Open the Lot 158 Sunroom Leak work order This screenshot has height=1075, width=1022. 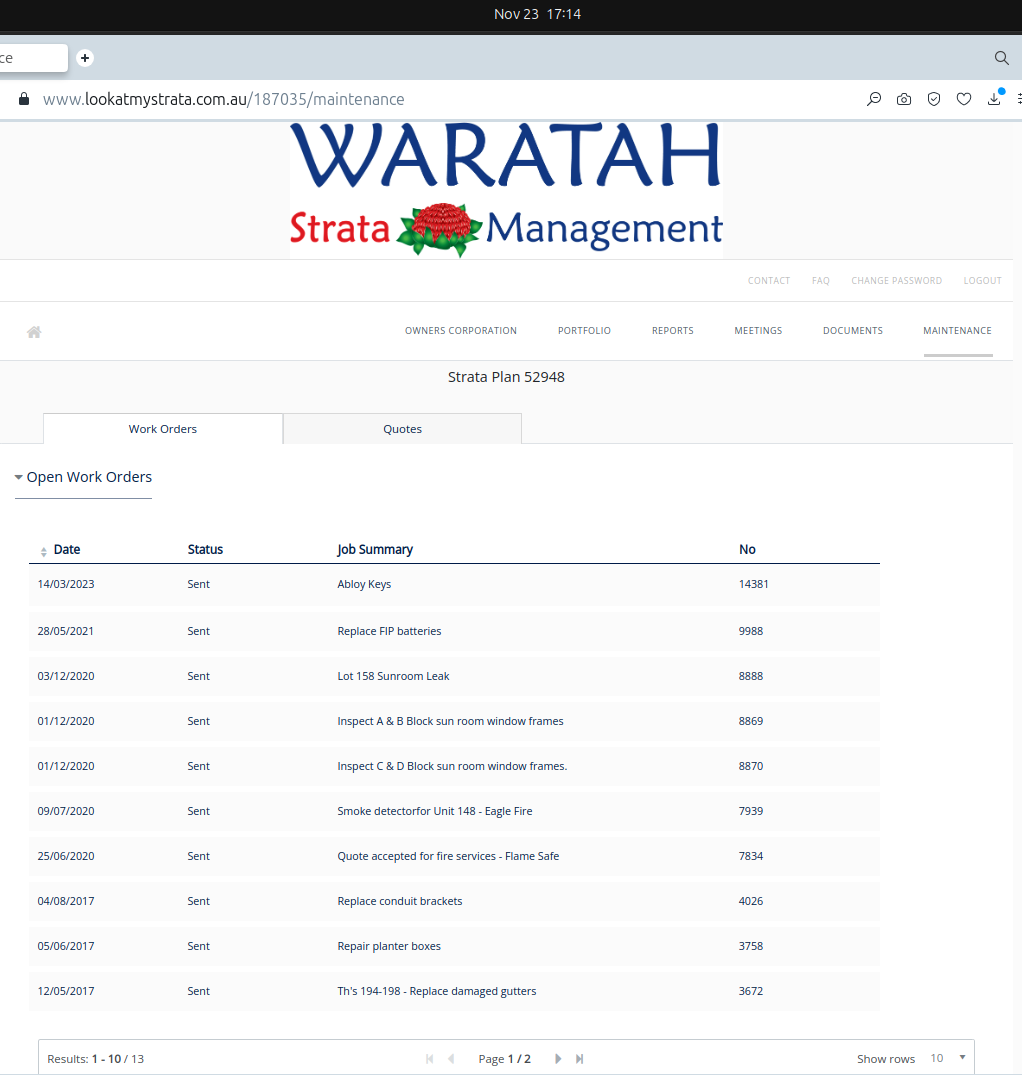[x=454, y=676]
